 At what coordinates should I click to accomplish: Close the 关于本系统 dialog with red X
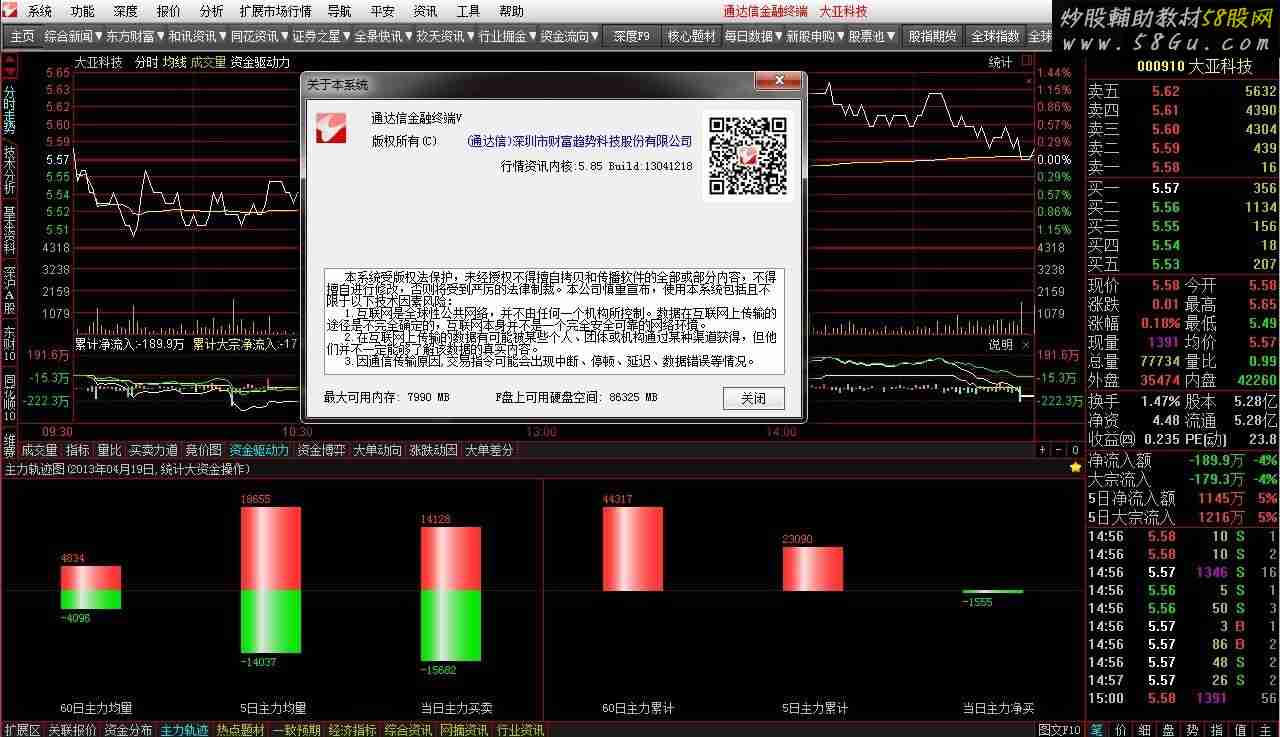(779, 82)
